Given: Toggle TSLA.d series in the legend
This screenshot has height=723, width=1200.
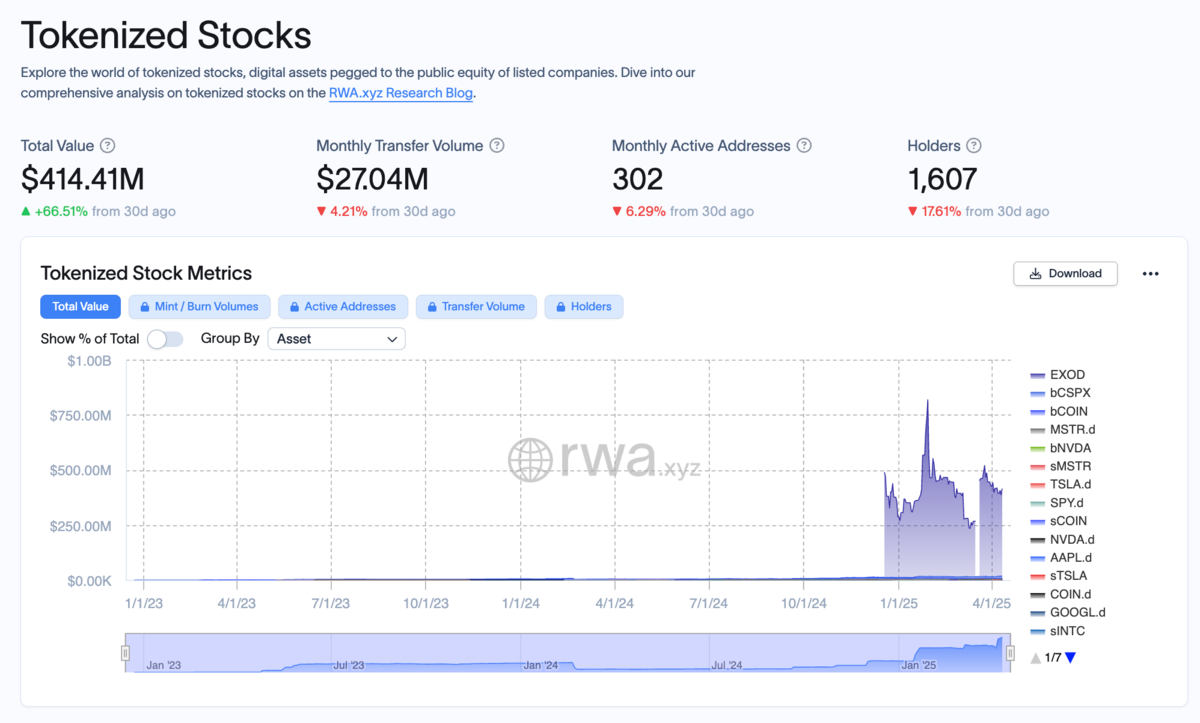Looking at the screenshot, I should (1060, 484).
